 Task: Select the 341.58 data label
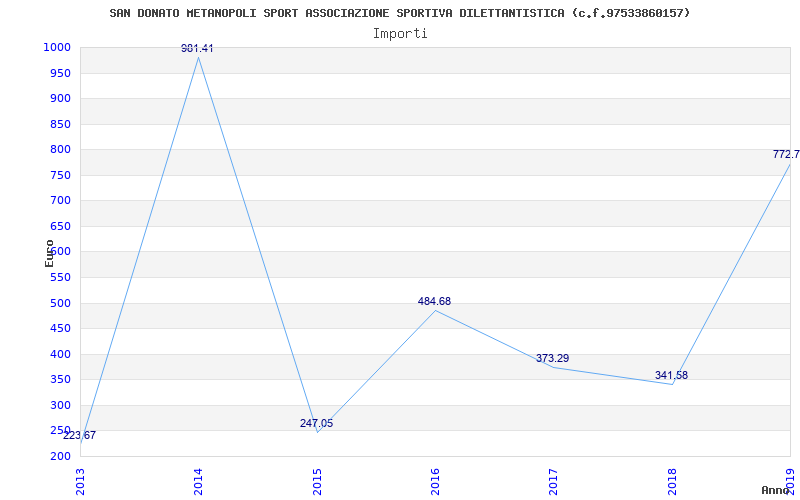(x=671, y=376)
